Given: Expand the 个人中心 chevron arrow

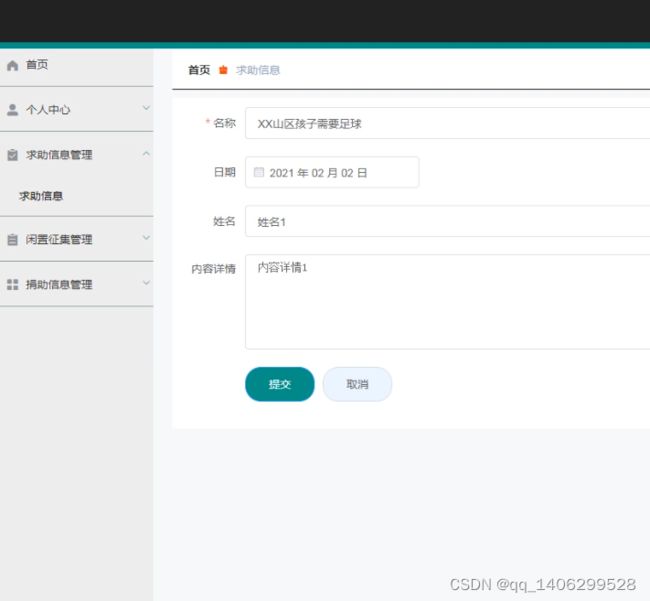Looking at the screenshot, I should tap(146, 108).
